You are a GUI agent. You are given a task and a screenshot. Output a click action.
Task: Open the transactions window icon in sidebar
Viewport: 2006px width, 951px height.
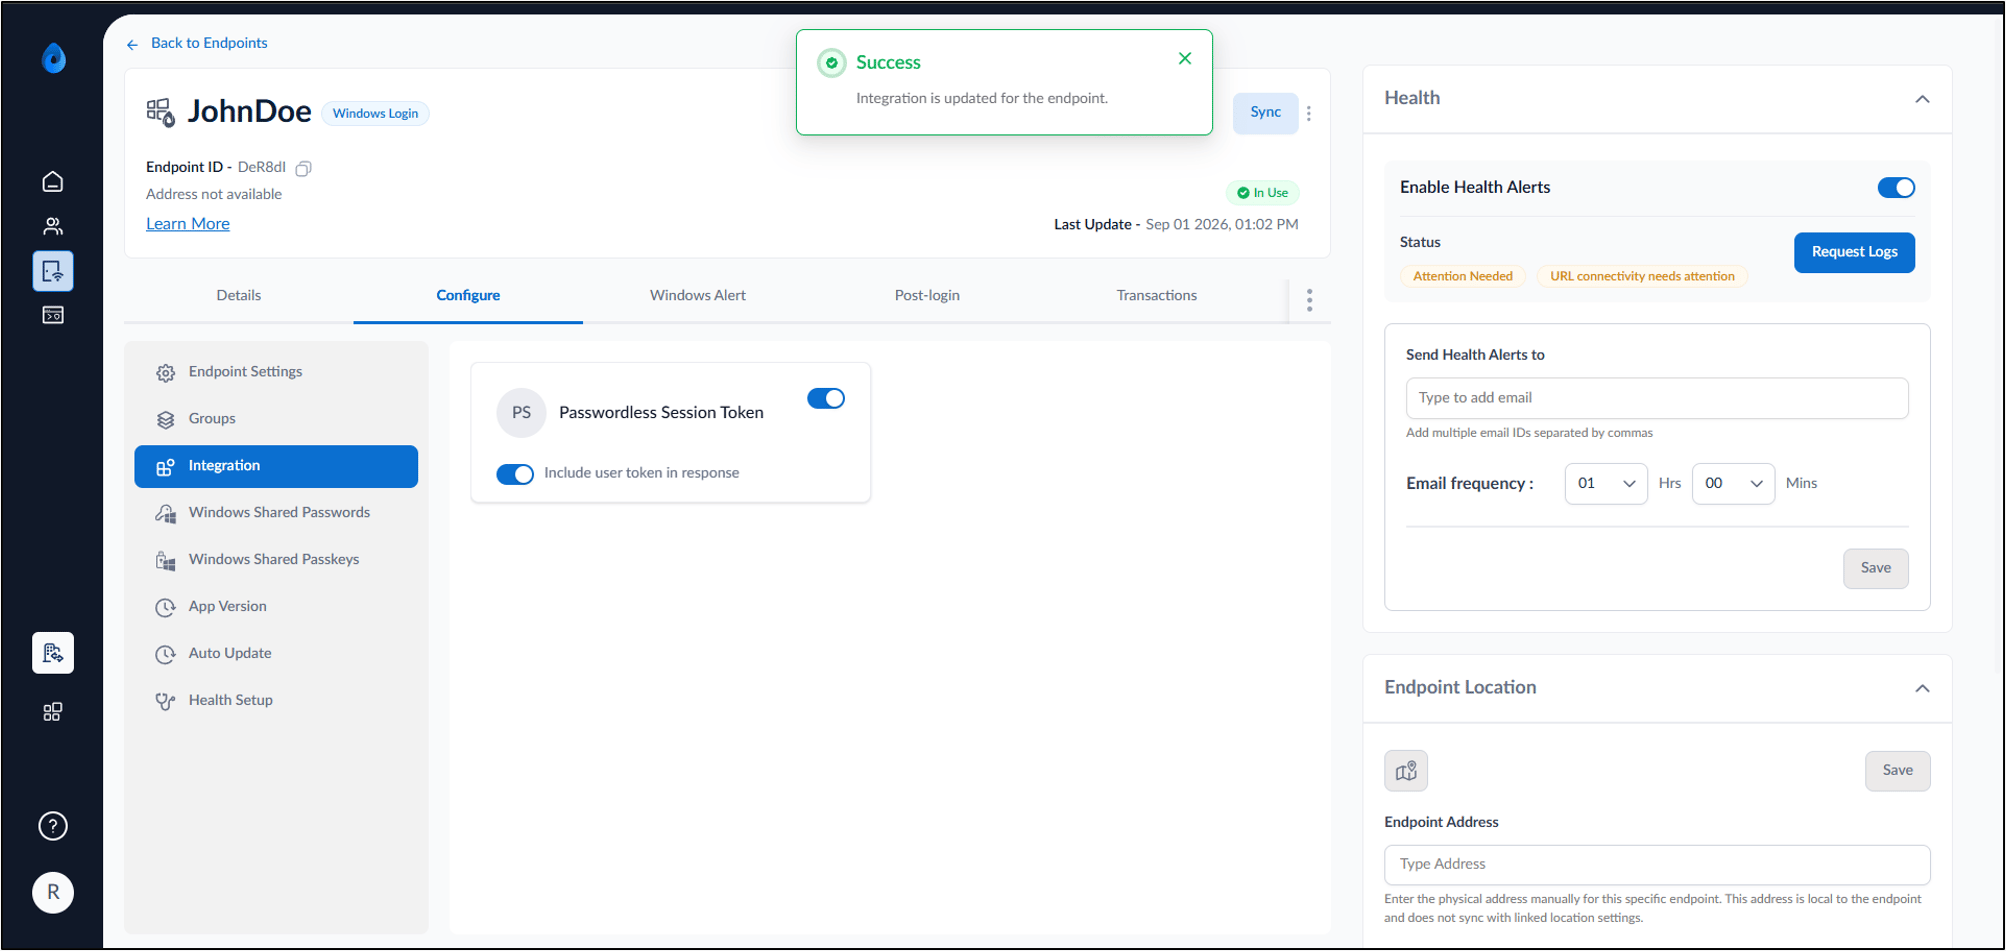53,315
